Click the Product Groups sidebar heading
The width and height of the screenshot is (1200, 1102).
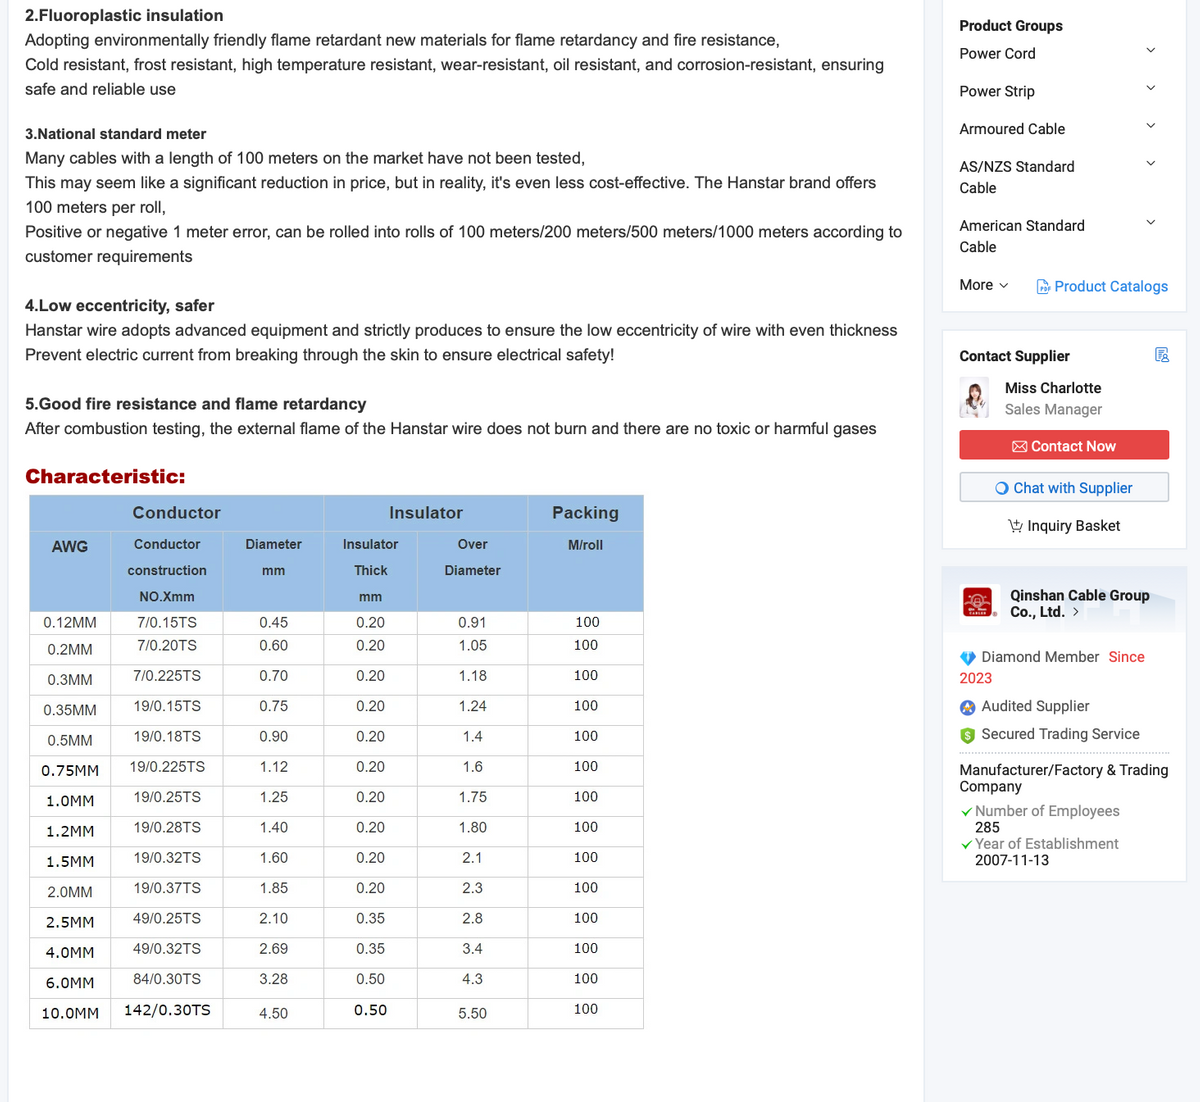coord(1011,26)
